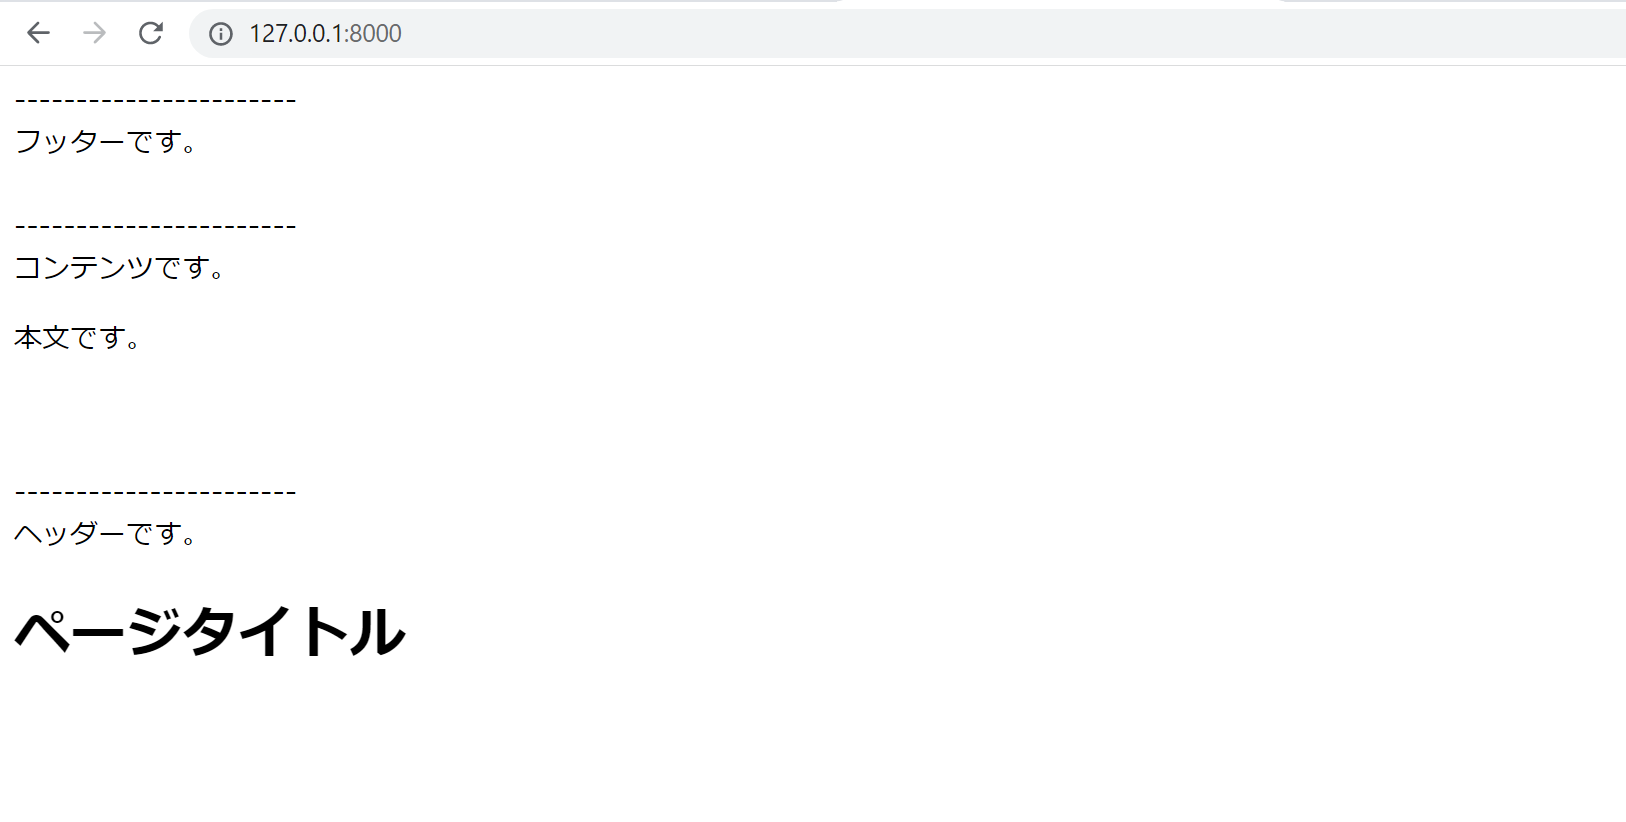Screen dimensions: 1626x822
Task: Click the 本文です。 body paragraph
Action: pyautogui.click(x=77, y=338)
